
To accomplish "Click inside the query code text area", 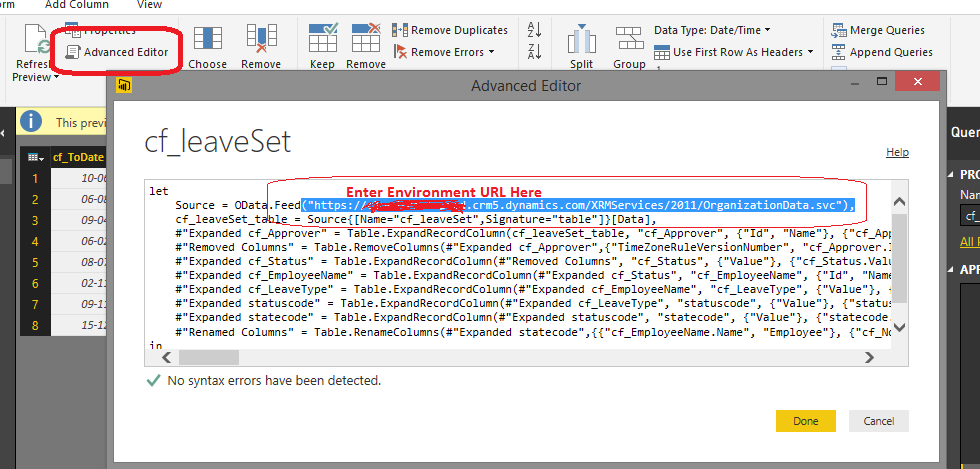I will [x=518, y=265].
